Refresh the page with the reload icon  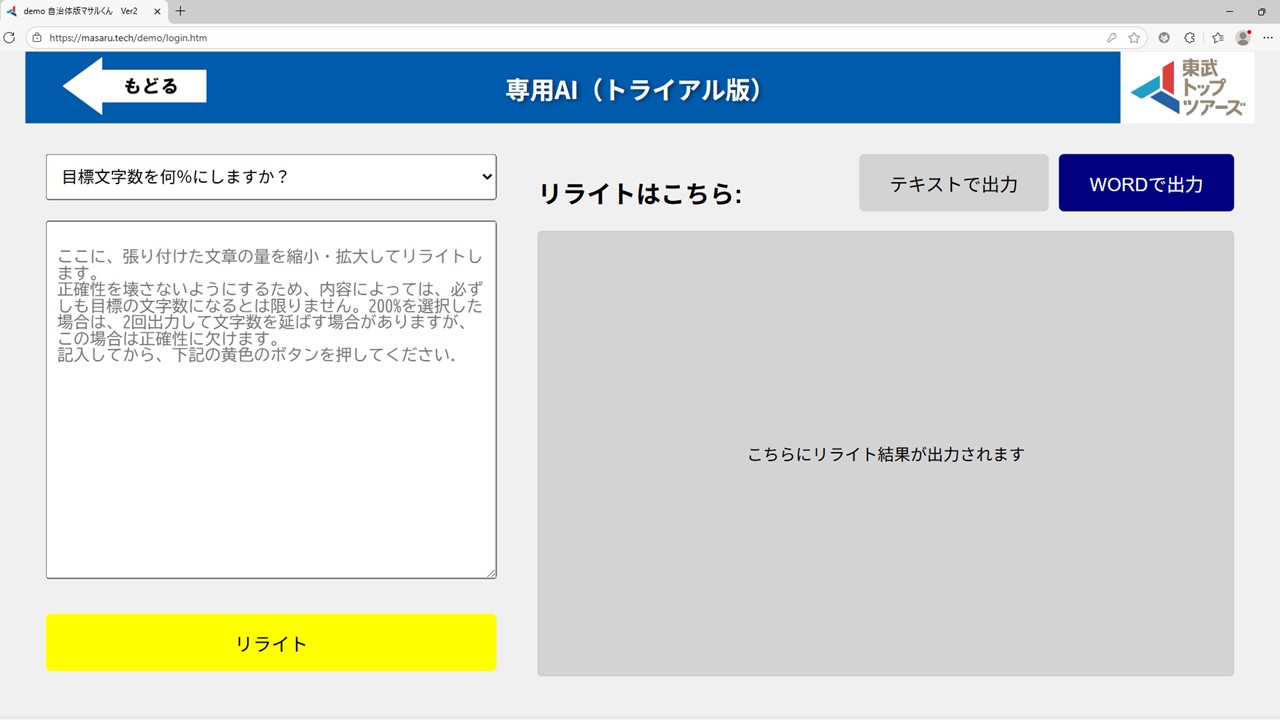click(x=10, y=38)
